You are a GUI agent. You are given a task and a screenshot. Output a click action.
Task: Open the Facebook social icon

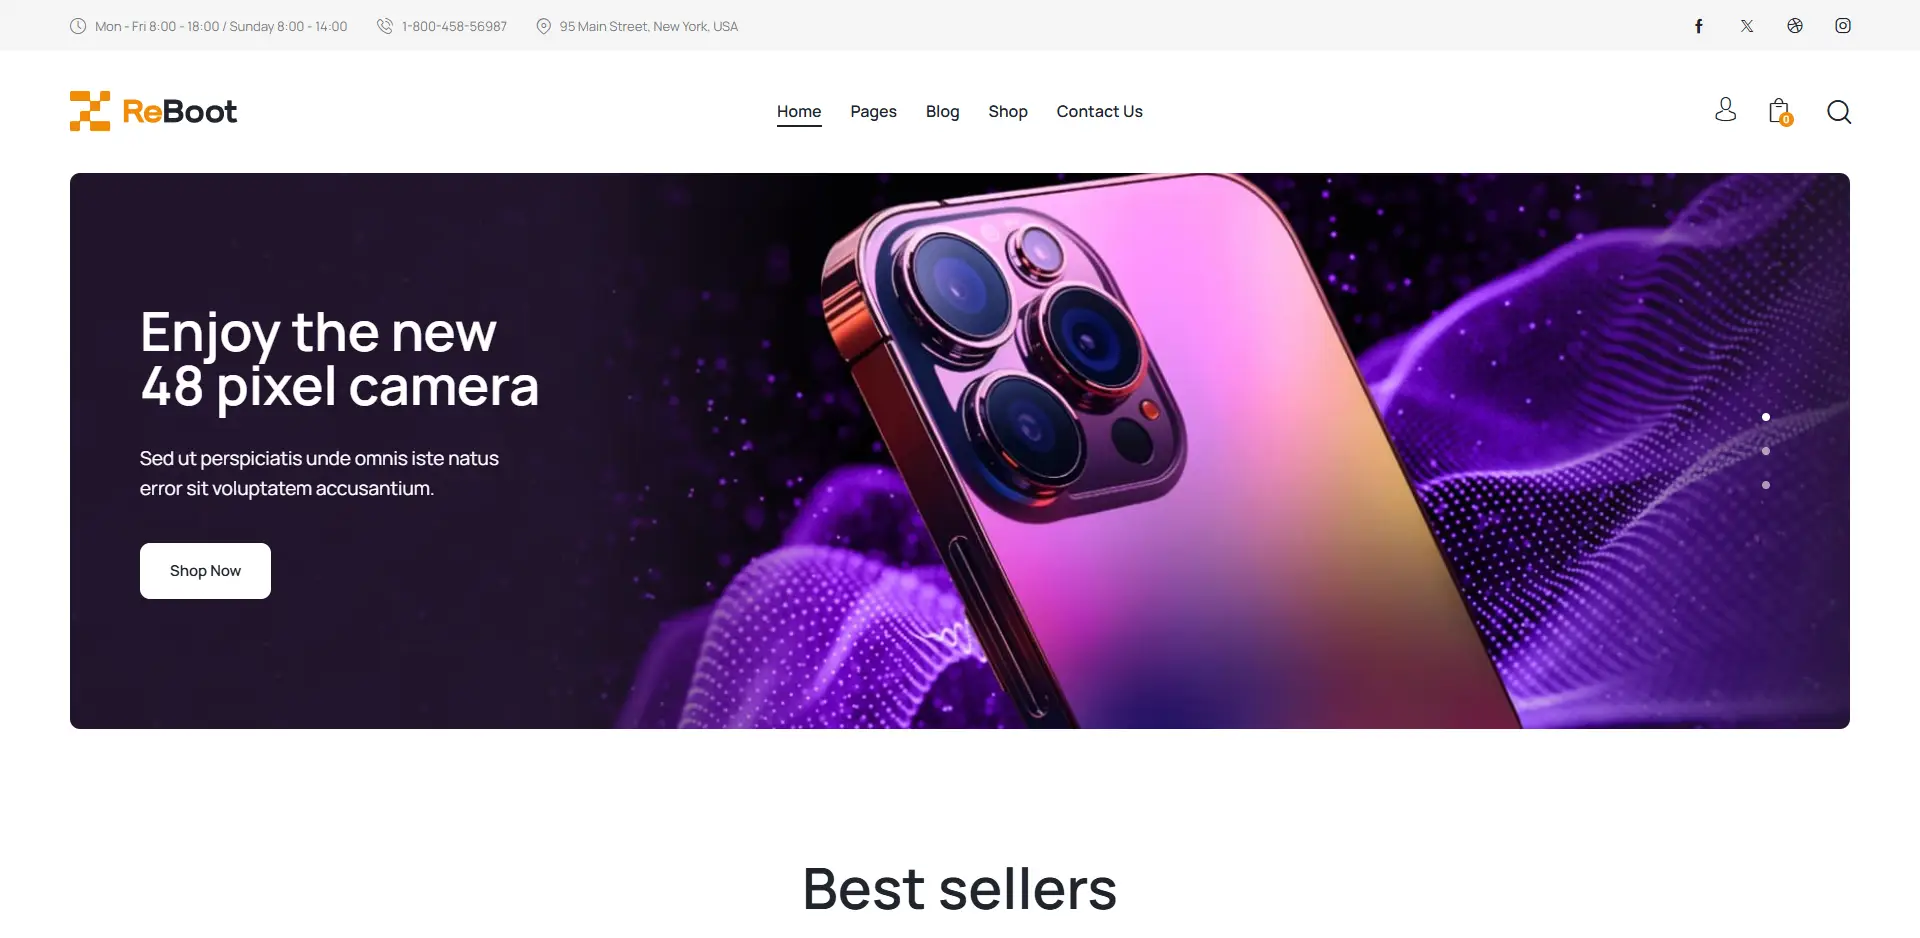(1698, 26)
